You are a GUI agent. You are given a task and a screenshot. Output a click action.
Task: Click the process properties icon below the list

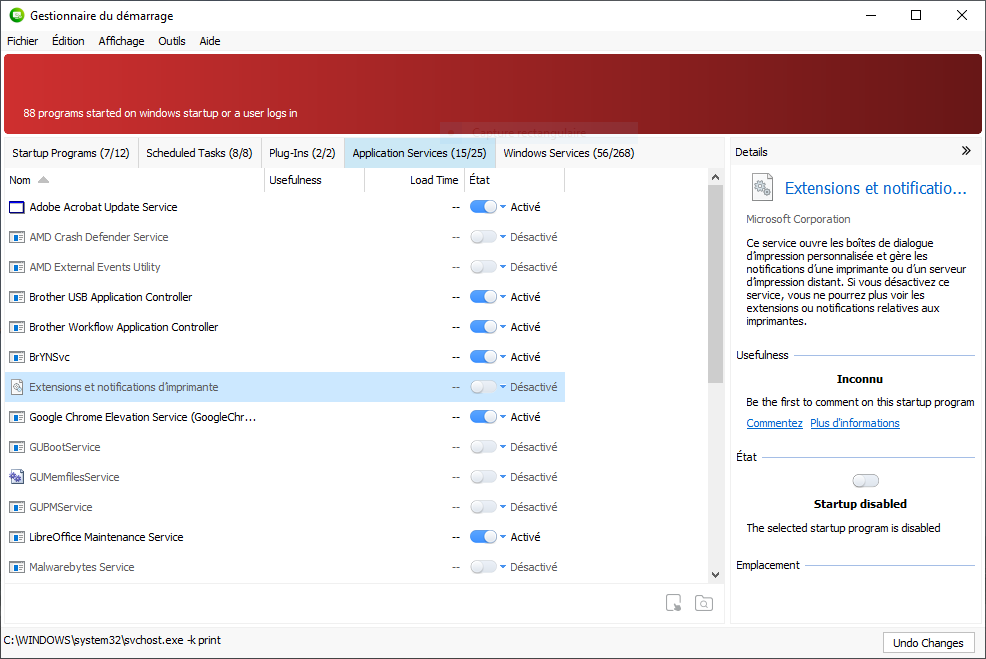[674, 603]
